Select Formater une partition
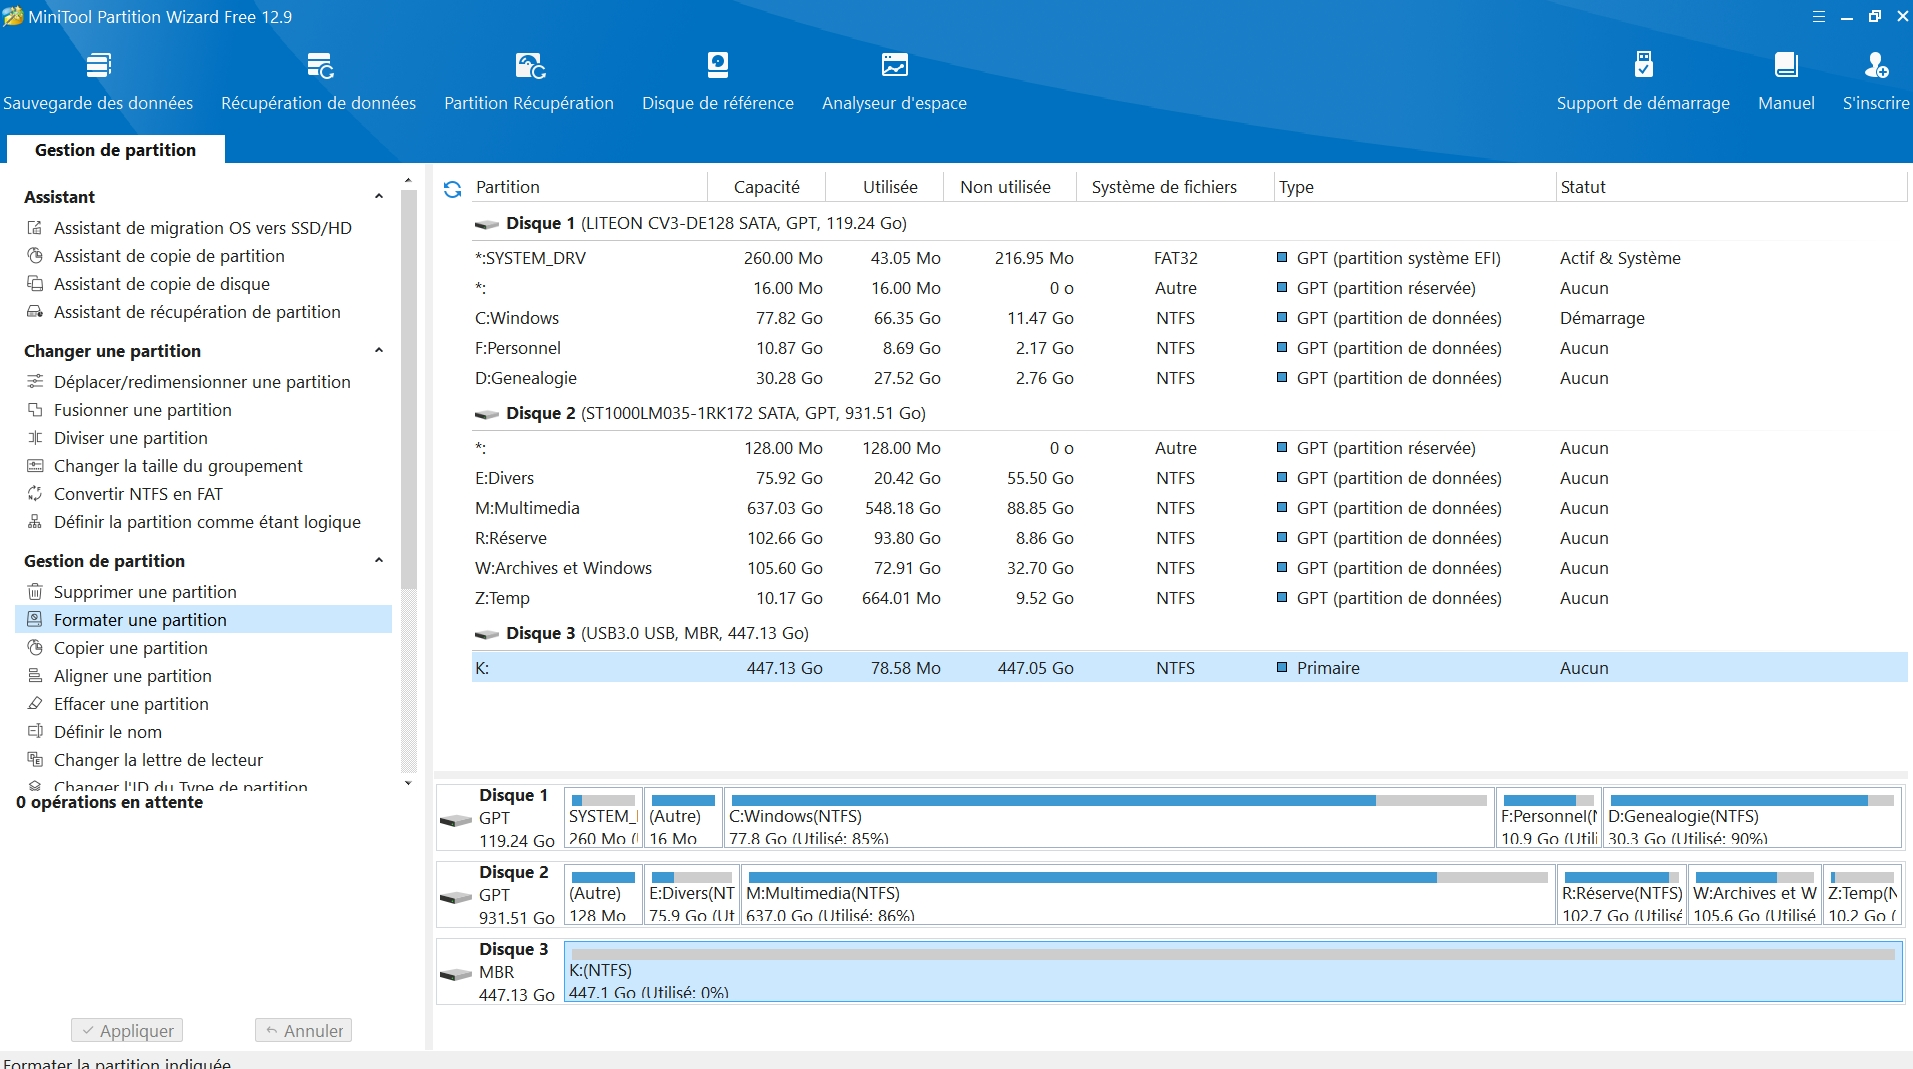This screenshot has height=1069, width=1913. tap(204, 620)
